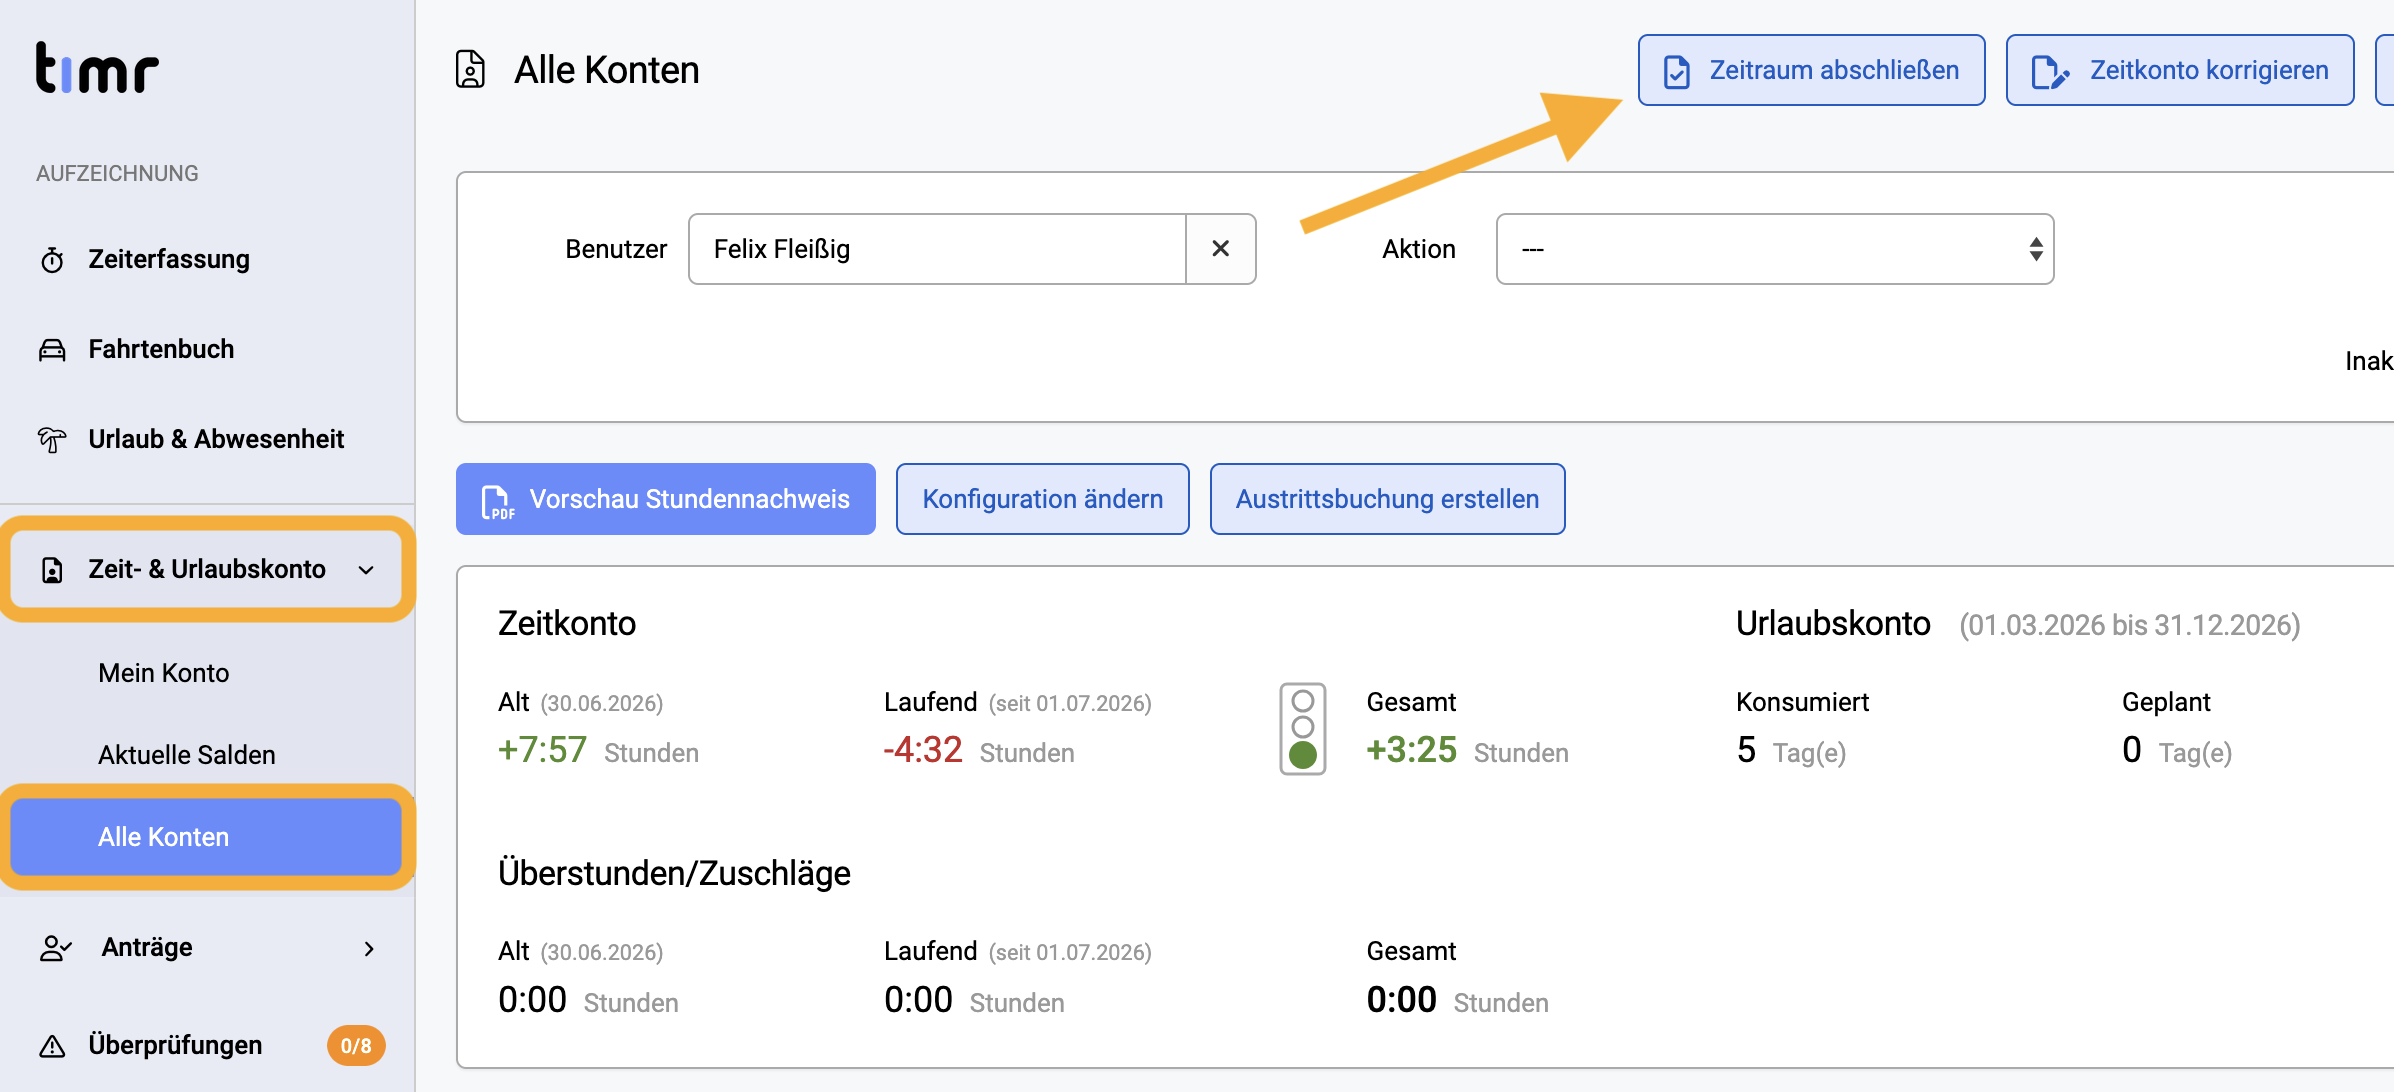2394x1092 pixels.
Task: Click the traffic light status icon
Action: (1303, 729)
